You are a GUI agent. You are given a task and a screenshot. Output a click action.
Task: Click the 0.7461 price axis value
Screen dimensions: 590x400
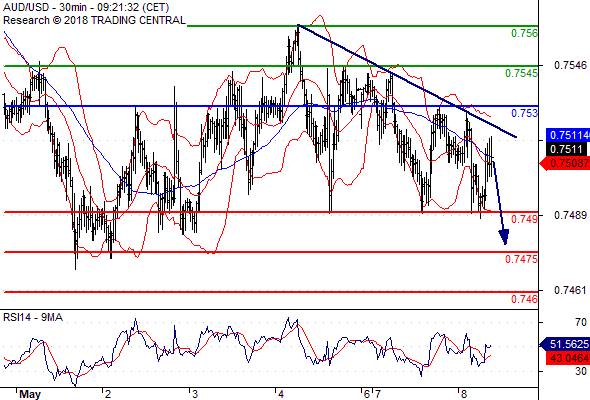[570, 290]
